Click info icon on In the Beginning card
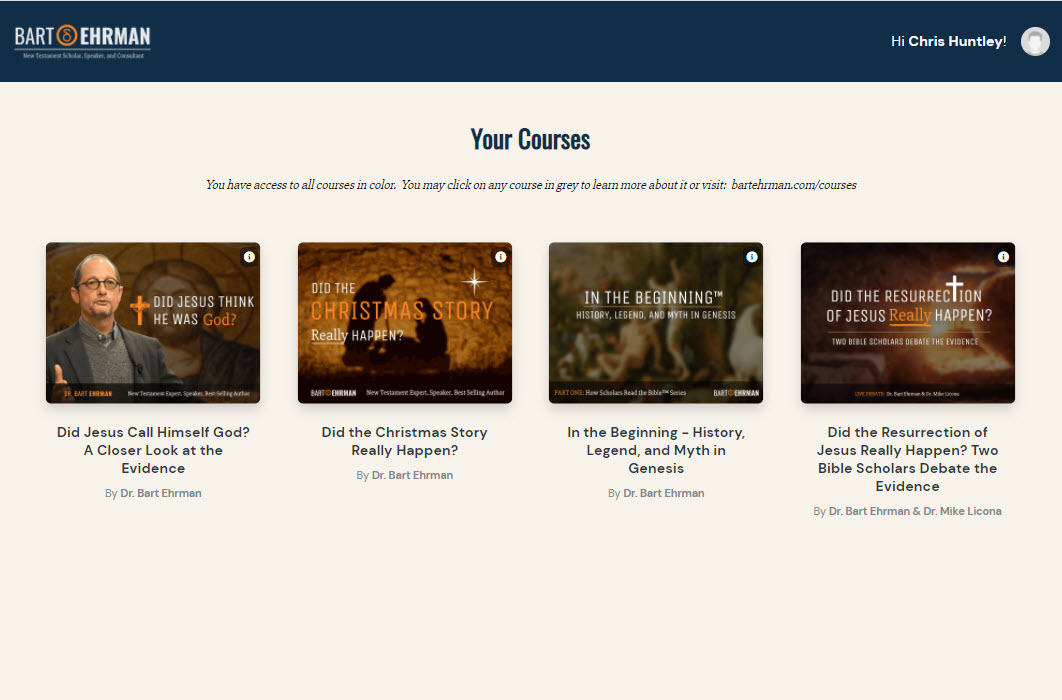This screenshot has width=1062, height=700. click(x=752, y=257)
